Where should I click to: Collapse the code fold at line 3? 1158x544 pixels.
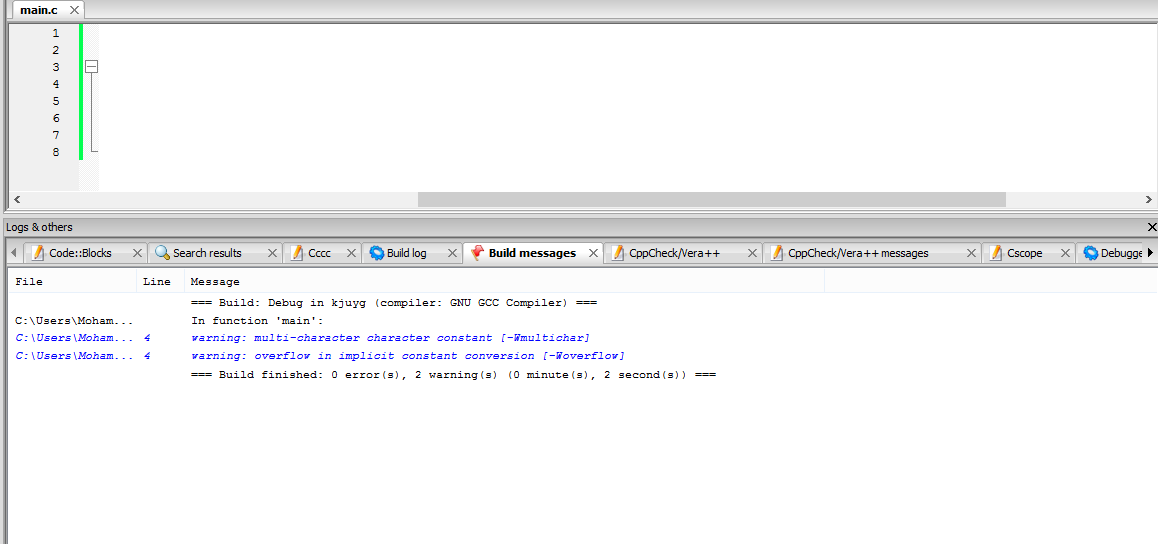tap(92, 67)
